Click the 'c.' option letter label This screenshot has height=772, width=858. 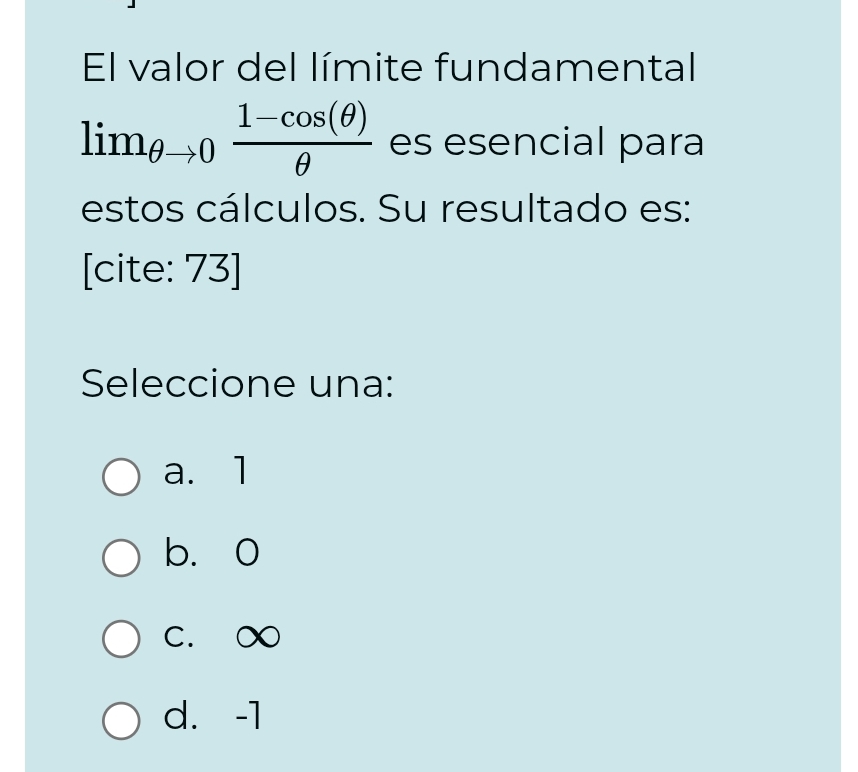click(179, 635)
